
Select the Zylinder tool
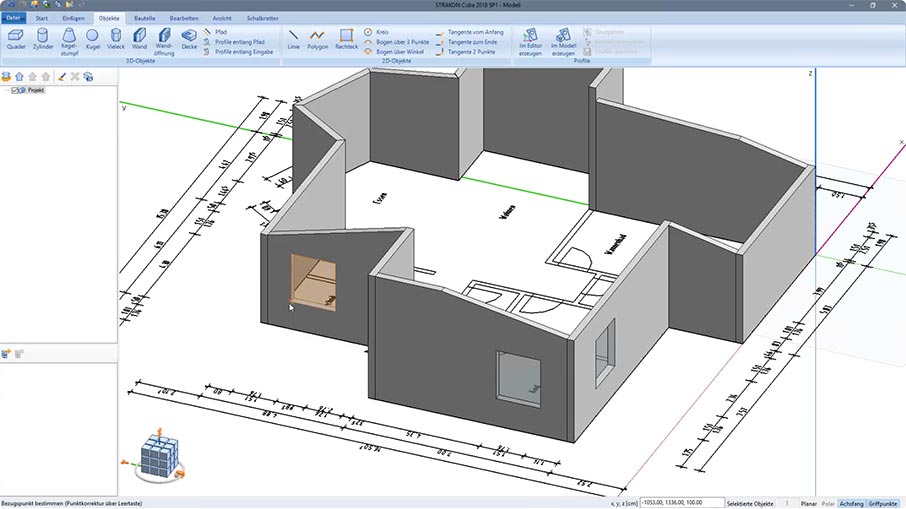(42, 39)
